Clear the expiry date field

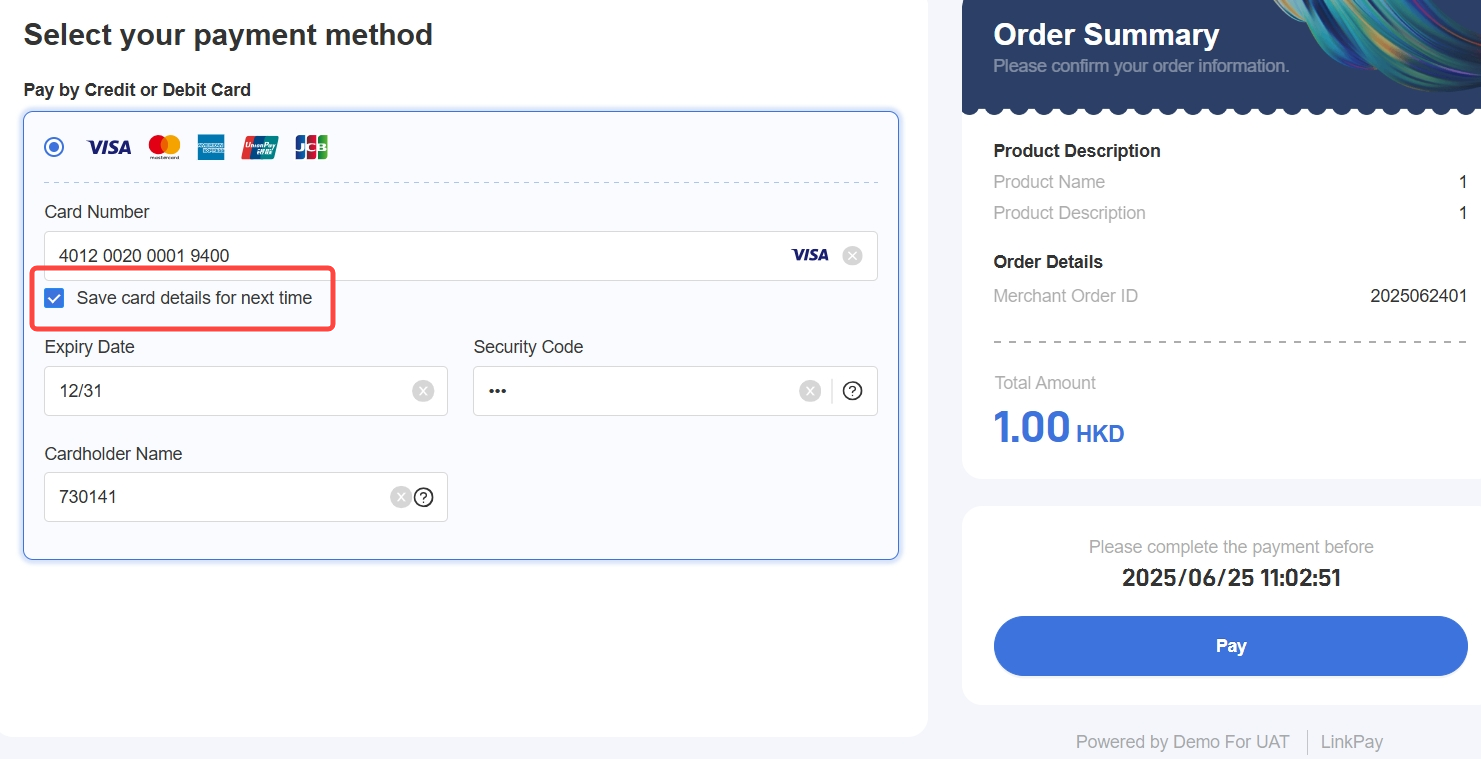(423, 391)
